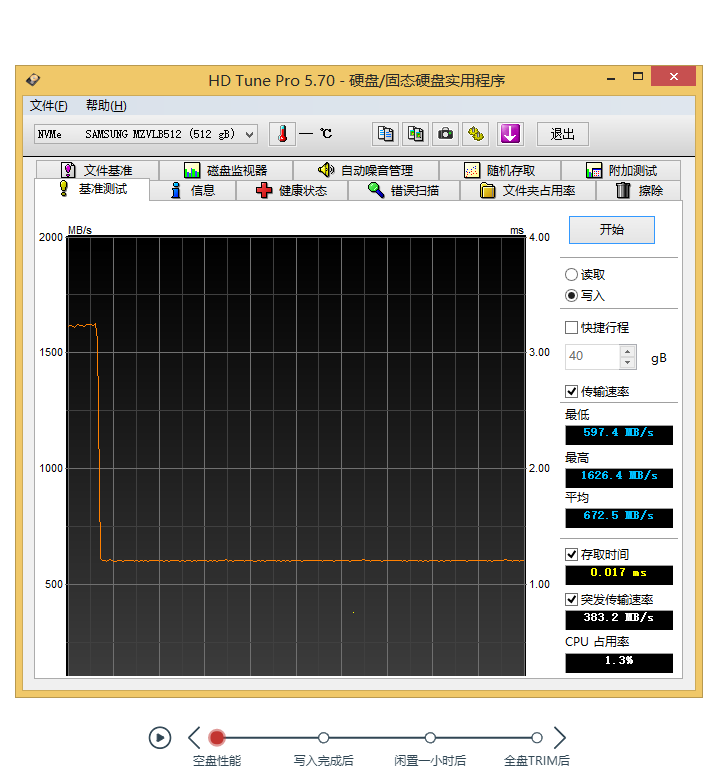
Task: Open the 附加测试 tab
Action: [x=621, y=171]
